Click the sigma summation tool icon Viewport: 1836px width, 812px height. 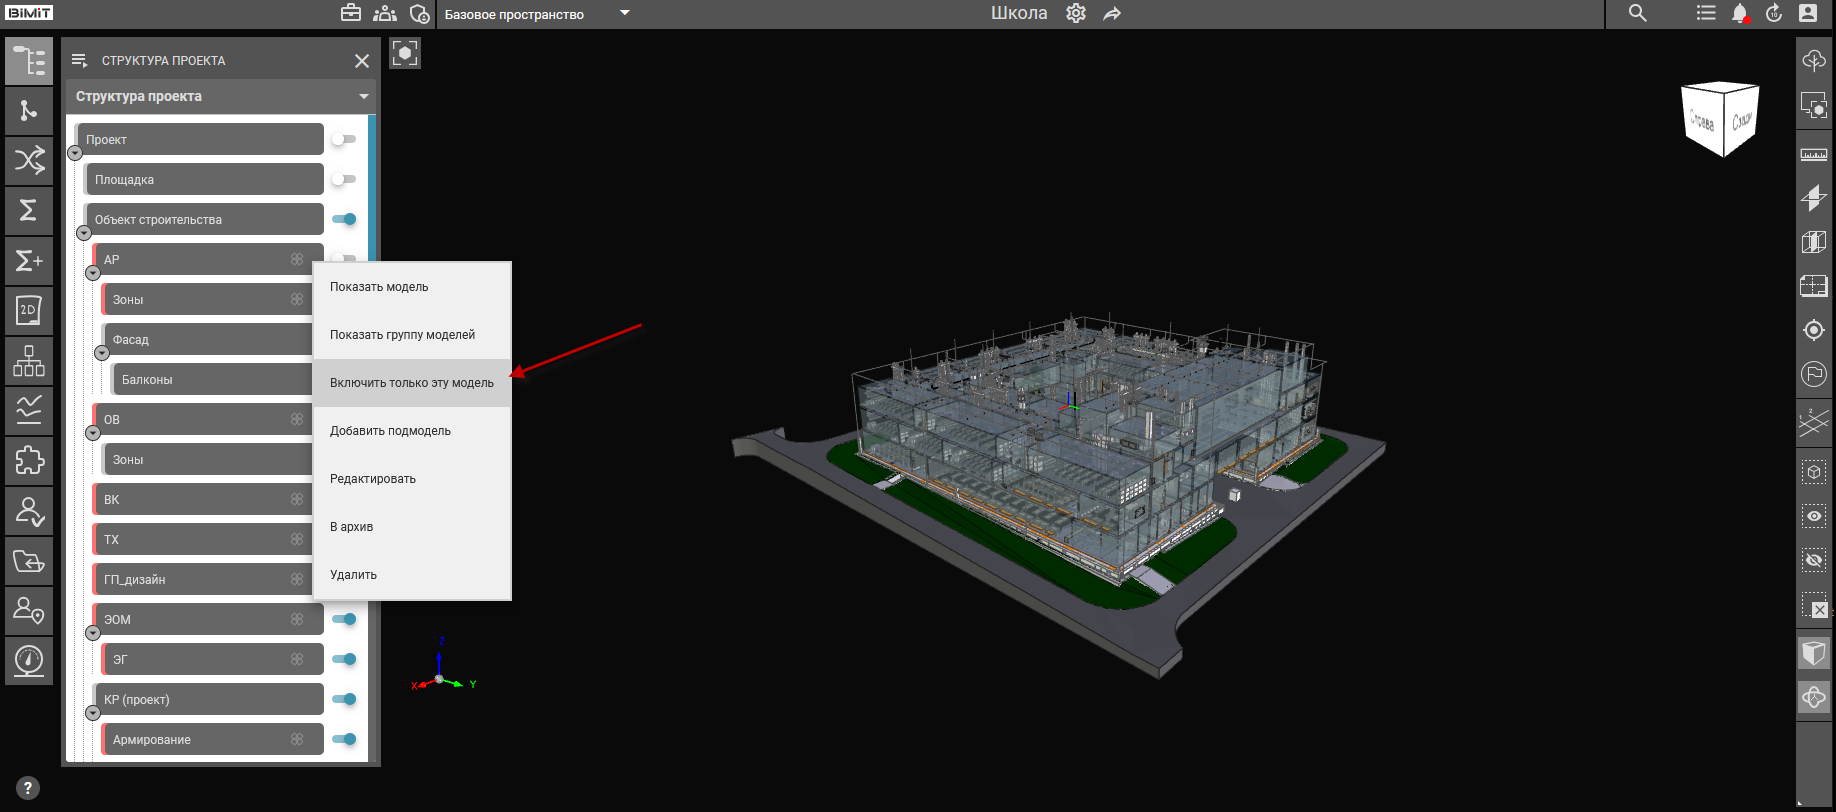tap(29, 210)
